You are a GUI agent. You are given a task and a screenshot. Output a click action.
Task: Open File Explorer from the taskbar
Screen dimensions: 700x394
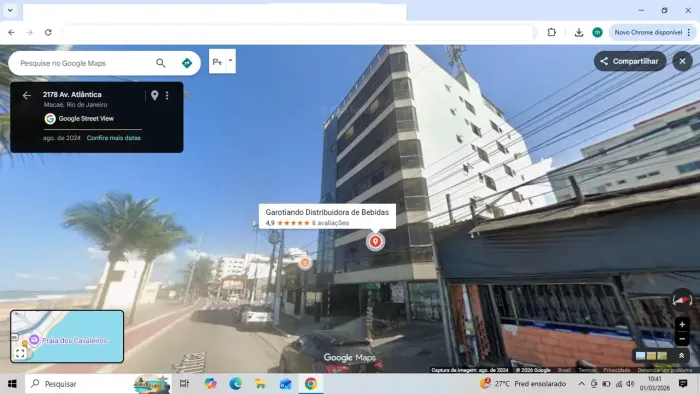pyautogui.click(x=260, y=383)
